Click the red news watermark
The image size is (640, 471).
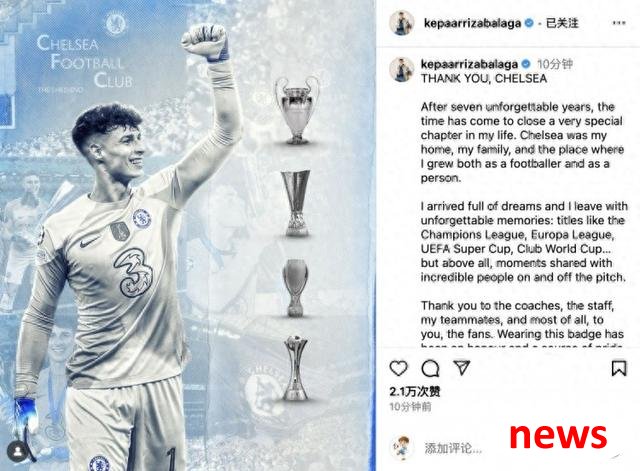558,436
